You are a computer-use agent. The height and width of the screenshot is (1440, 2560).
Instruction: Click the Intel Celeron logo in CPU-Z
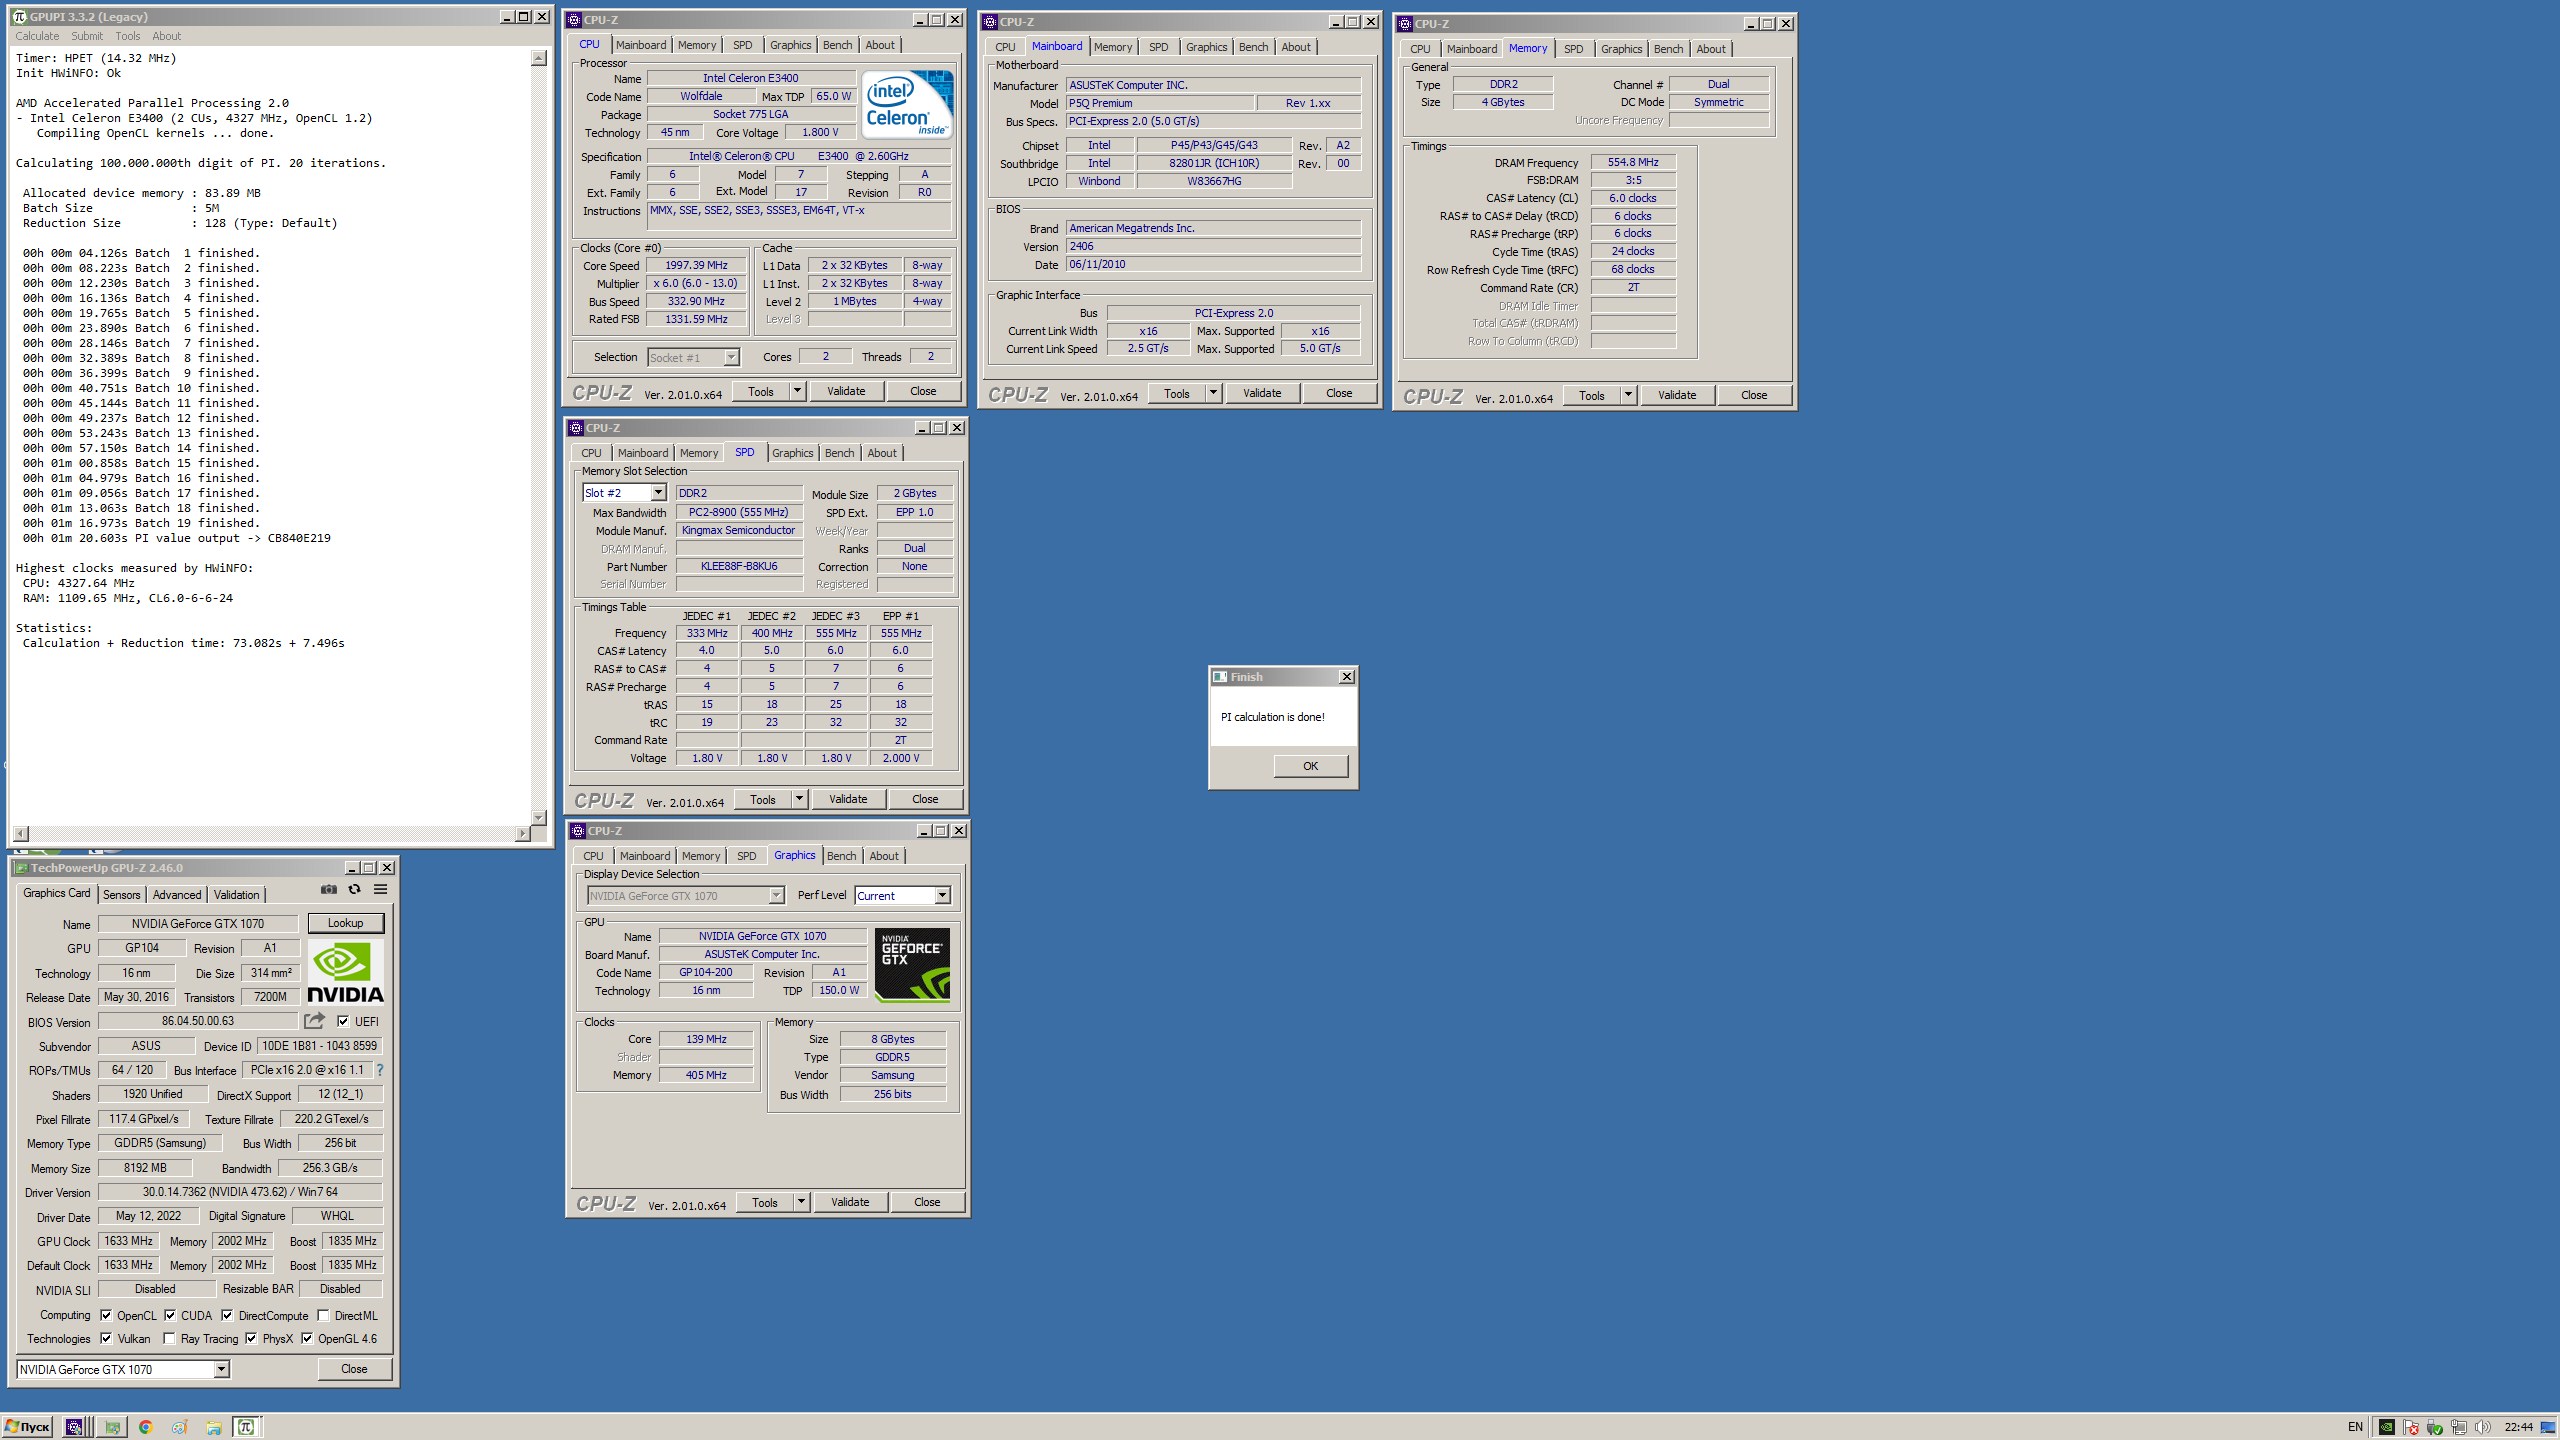coord(907,105)
